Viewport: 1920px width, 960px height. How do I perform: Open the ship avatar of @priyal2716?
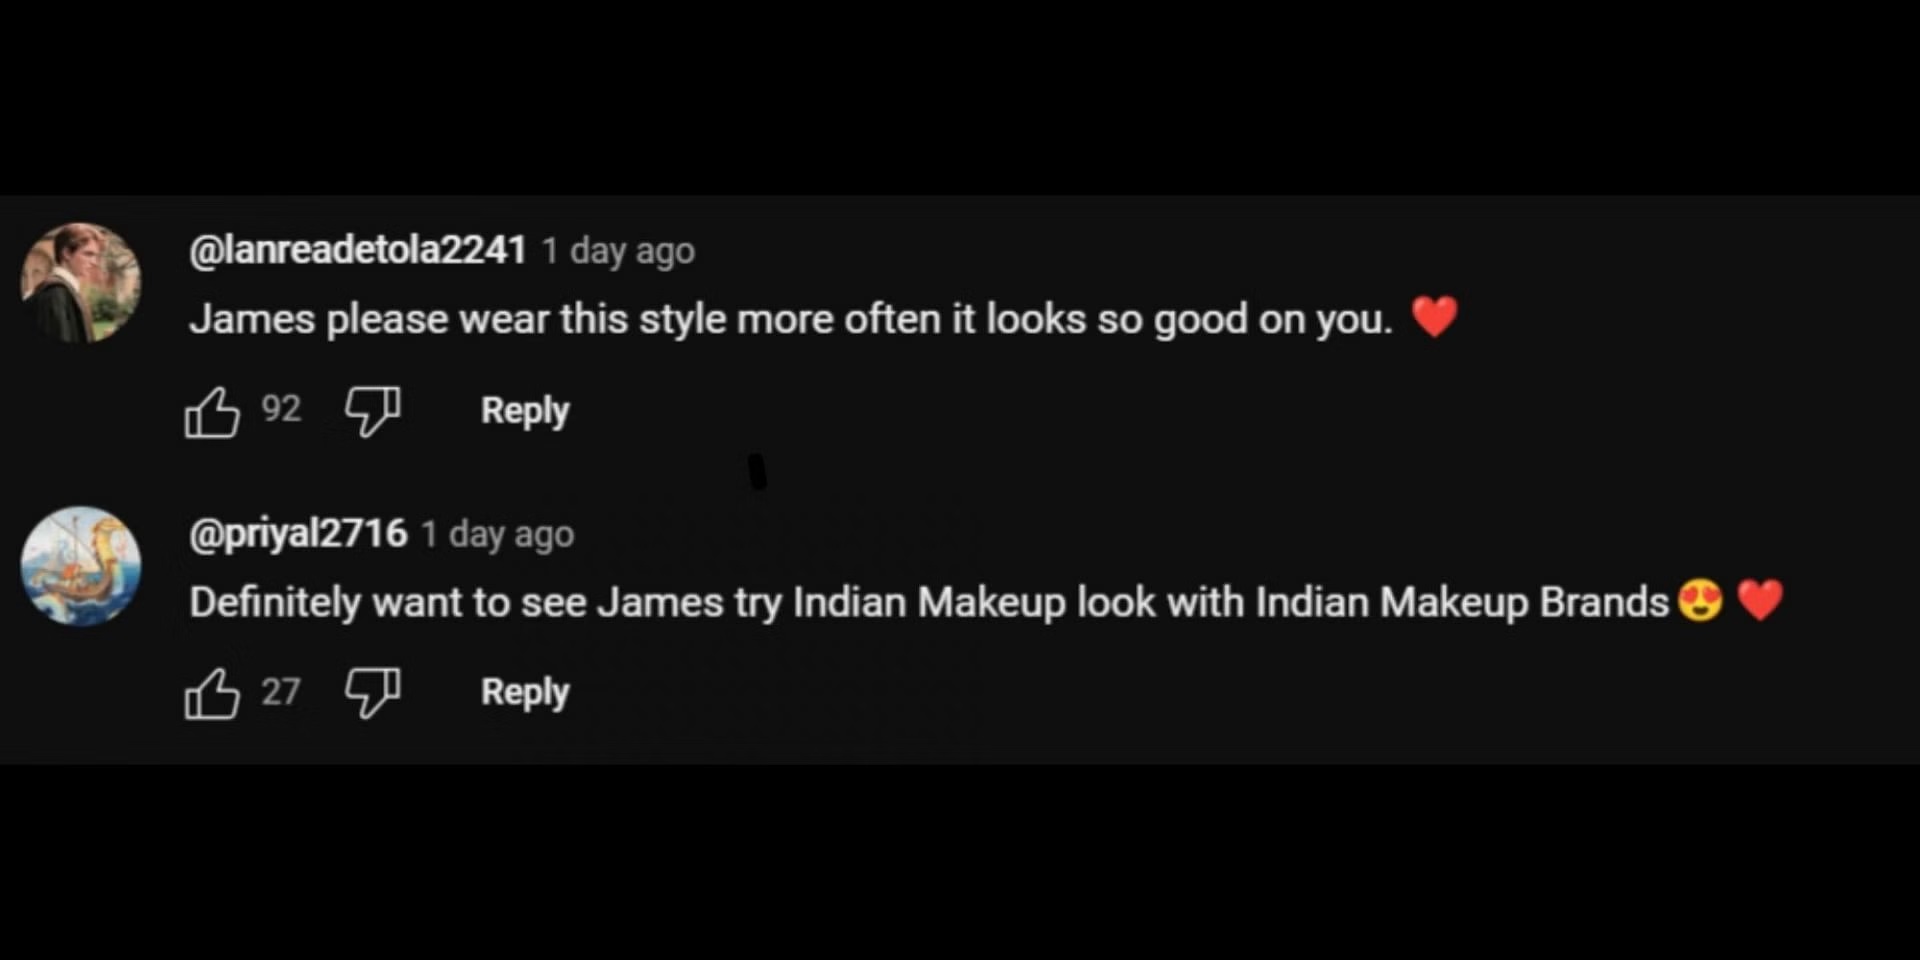81,566
